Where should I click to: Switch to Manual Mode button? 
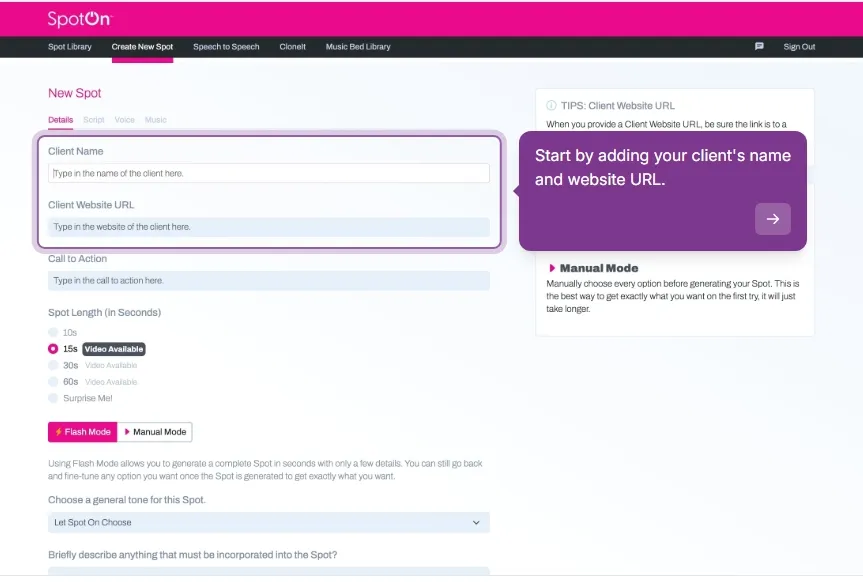(x=155, y=432)
